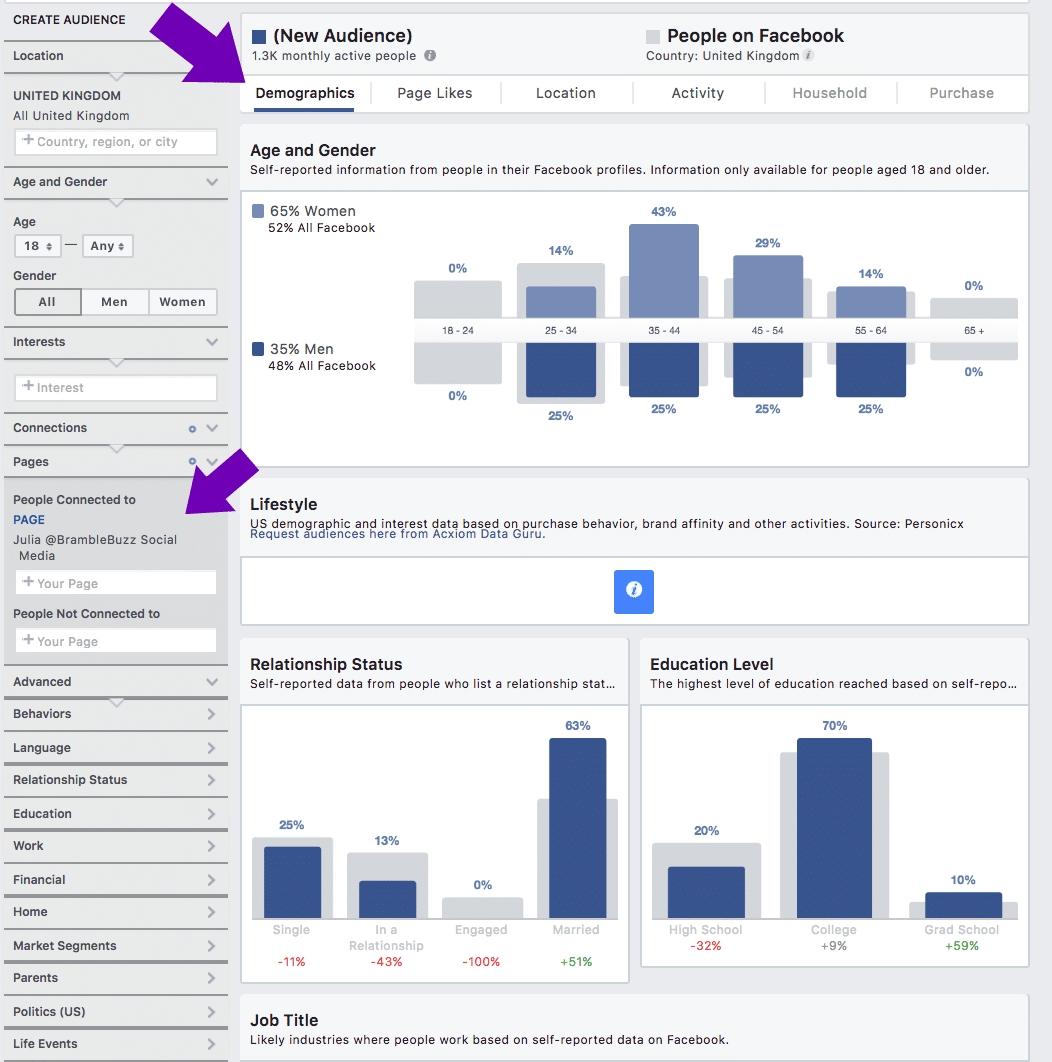Click the small circle icon in Pages row
Screen dimensions: 1052x1062
tap(192, 462)
